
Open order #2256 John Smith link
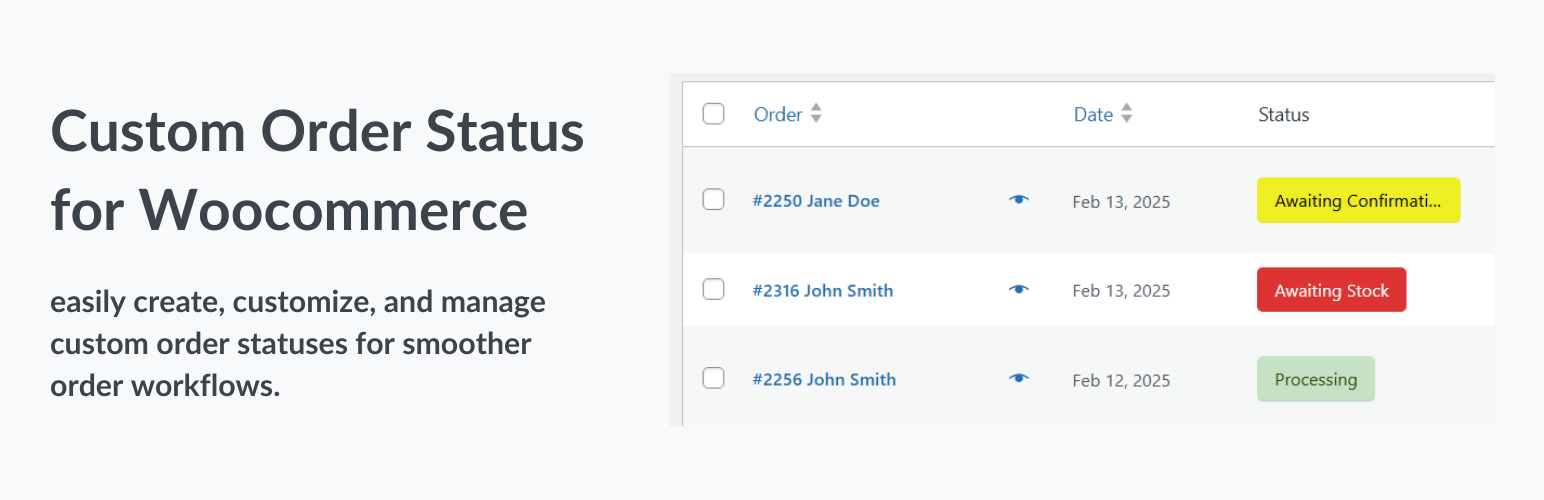tap(824, 380)
